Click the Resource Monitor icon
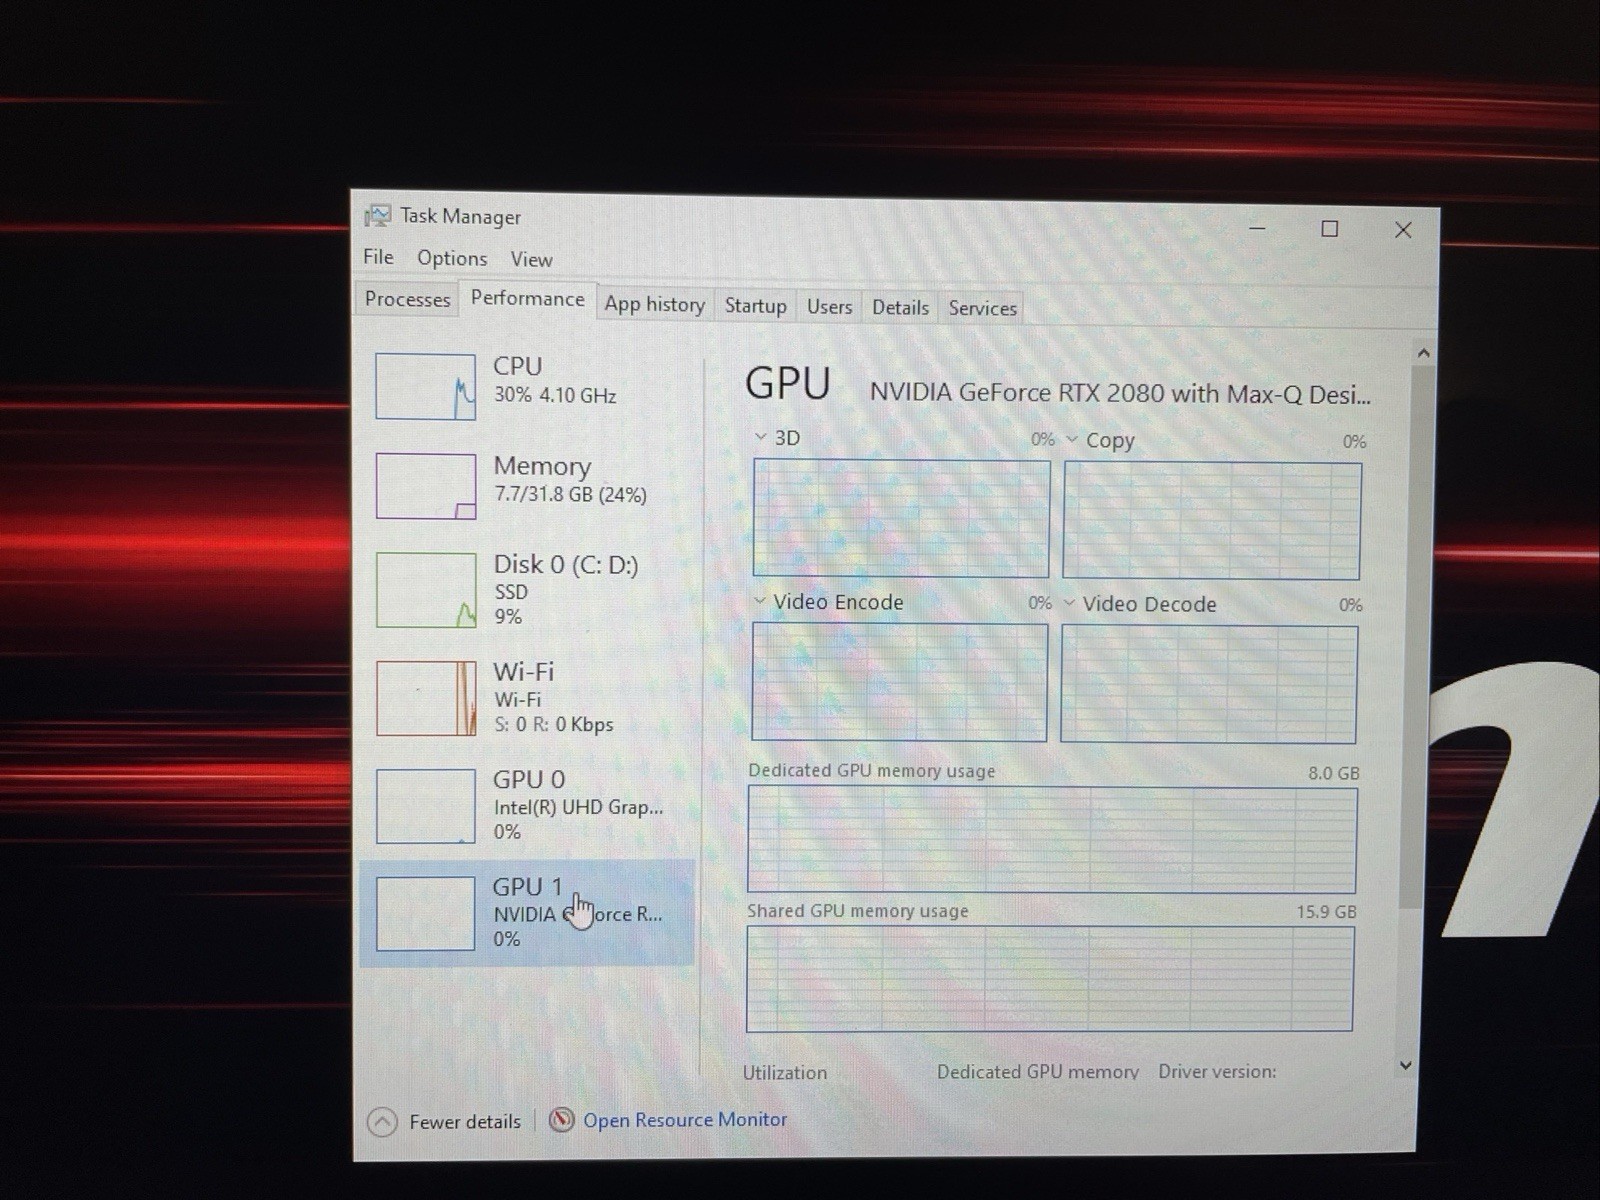 point(562,1120)
